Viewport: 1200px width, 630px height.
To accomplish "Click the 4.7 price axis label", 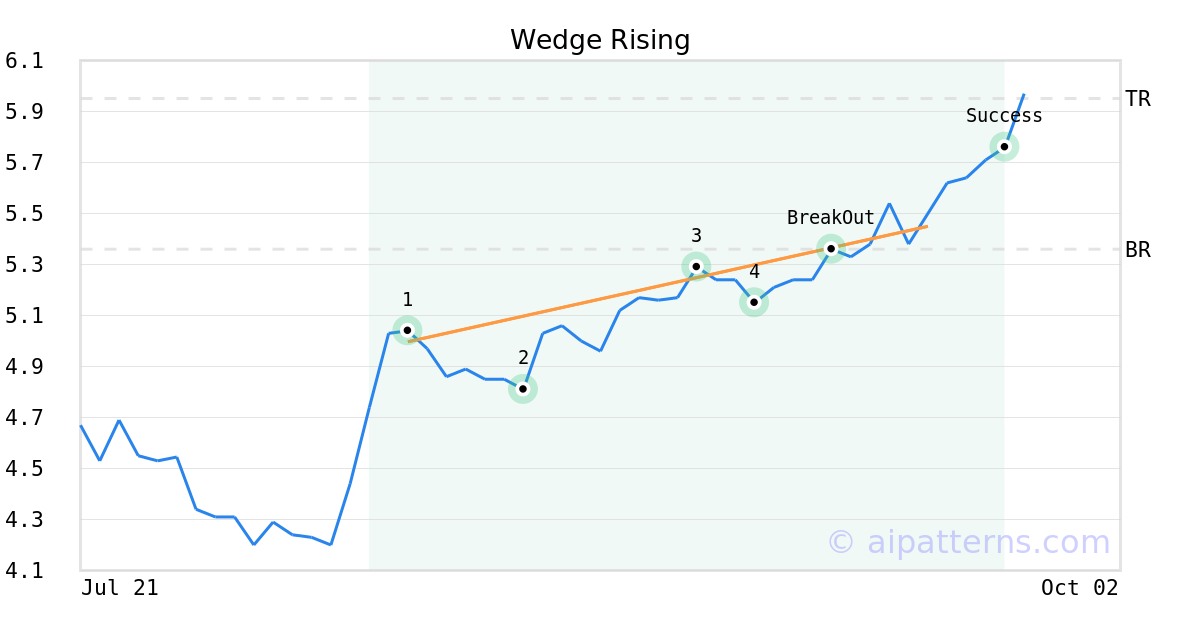I will pyautogui.click(x=24, y=418).
